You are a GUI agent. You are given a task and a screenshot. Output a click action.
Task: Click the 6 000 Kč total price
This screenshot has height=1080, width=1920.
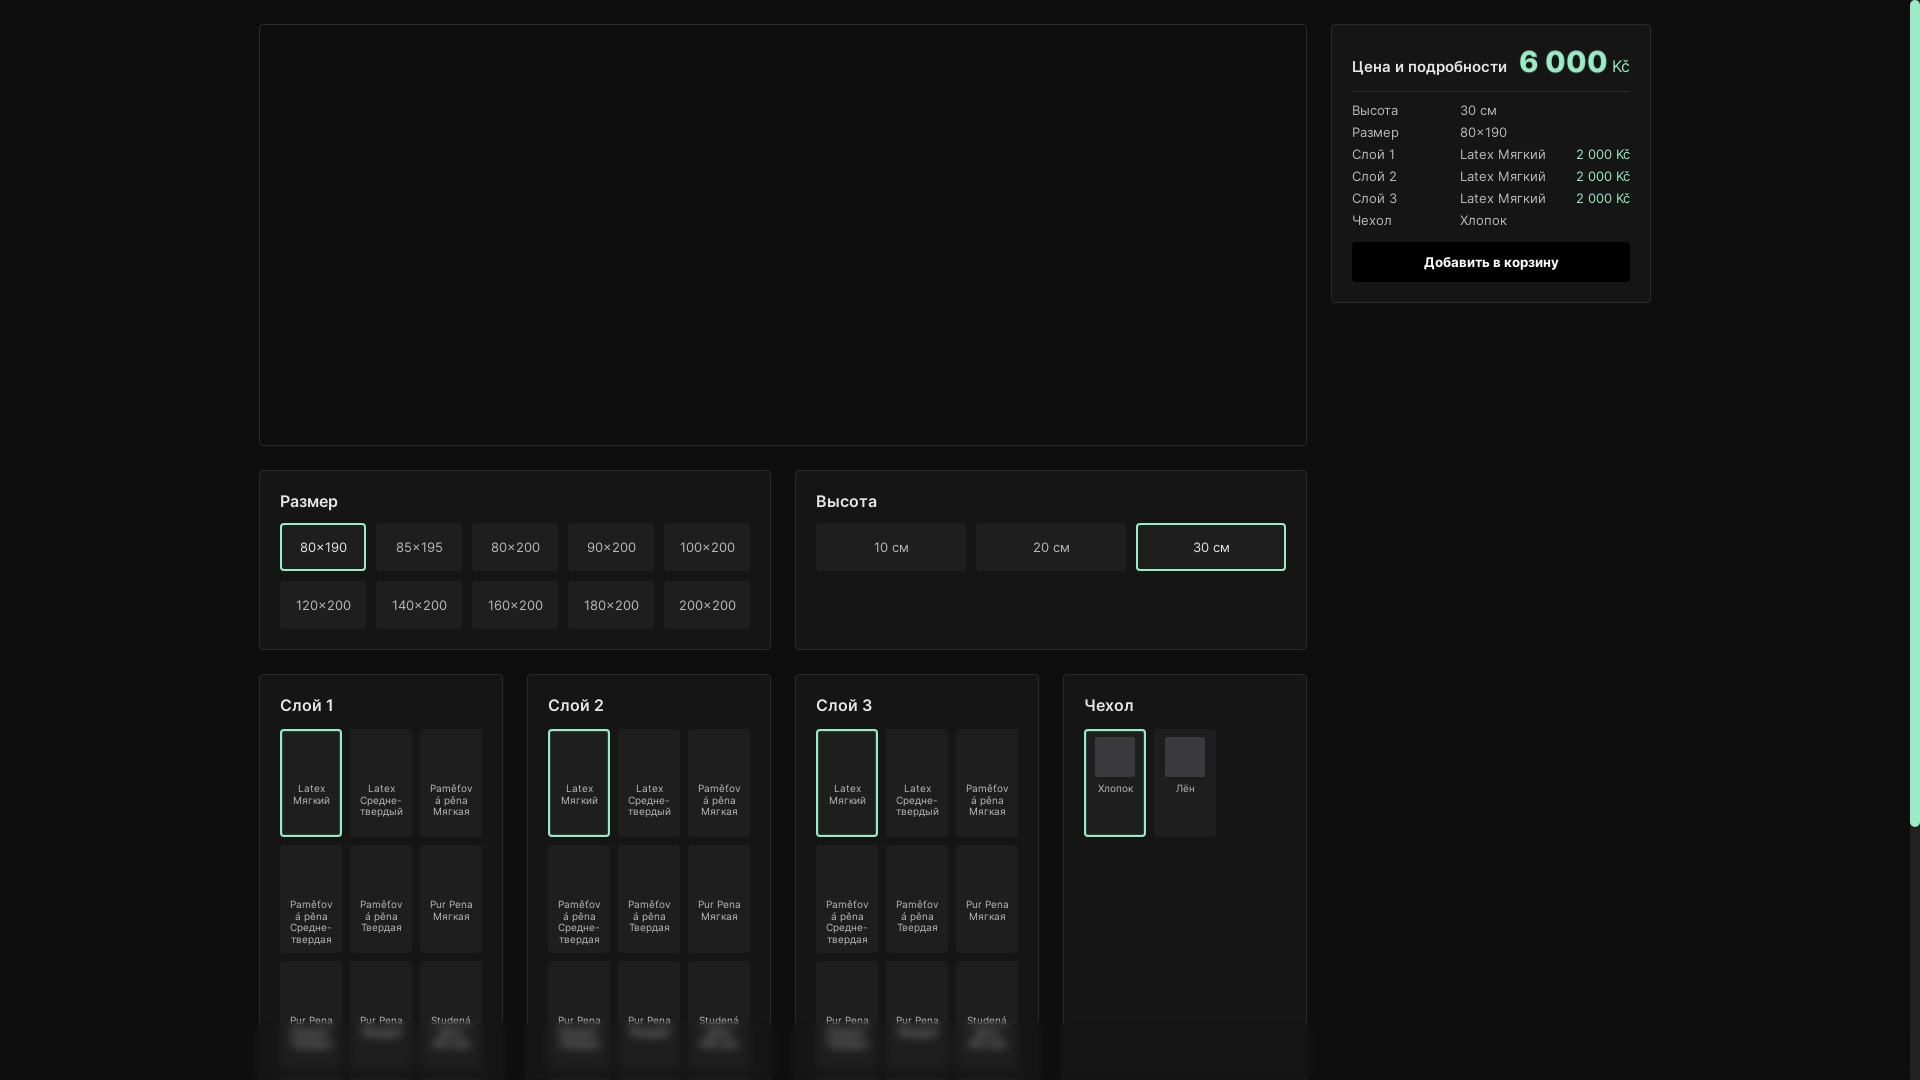(1574, 62)
